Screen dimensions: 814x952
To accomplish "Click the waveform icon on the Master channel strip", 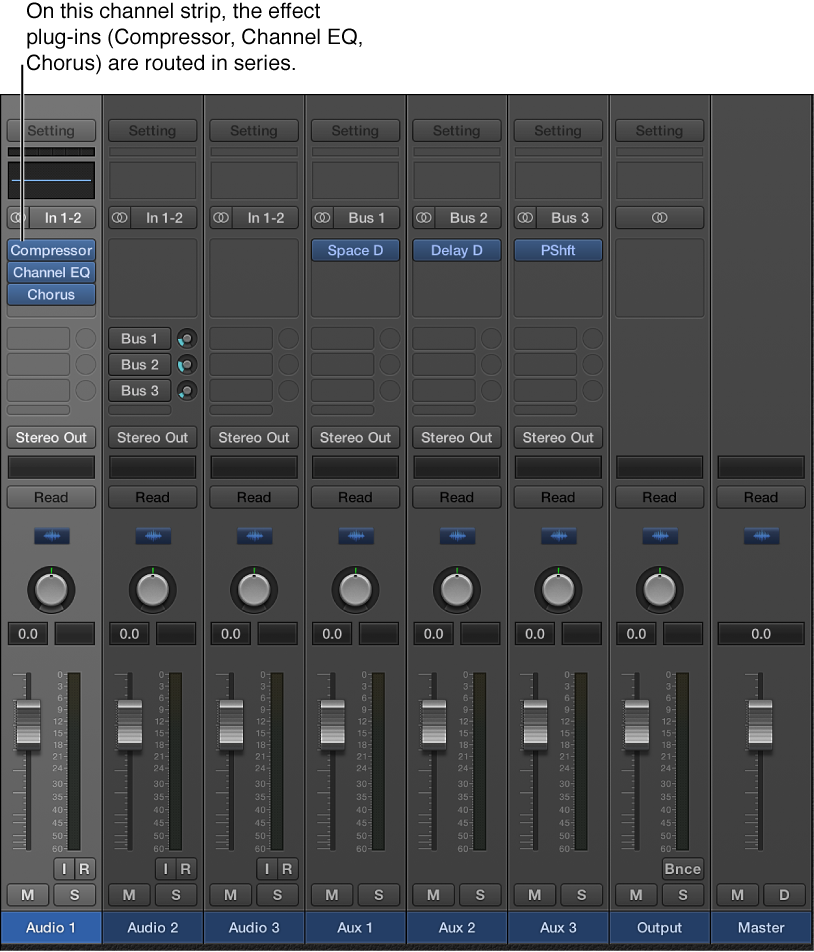I will 761,536.
